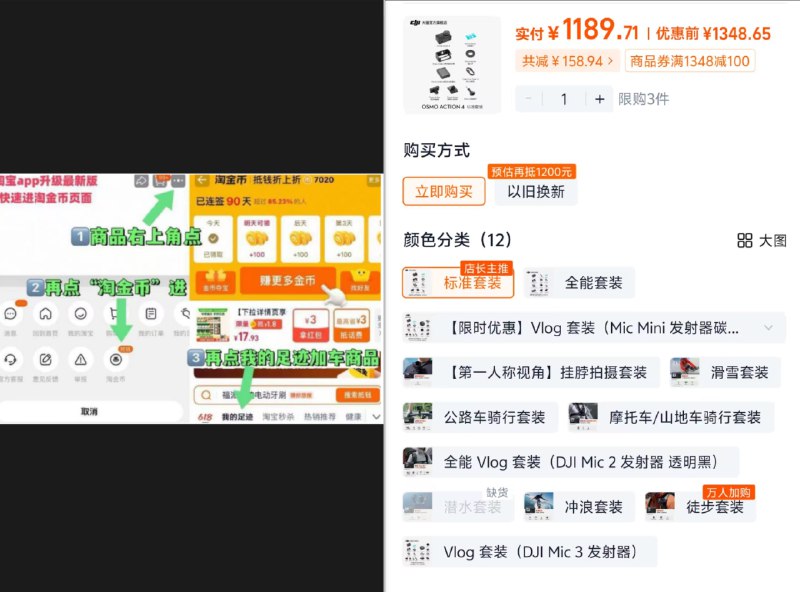Select Vlog 套装 DJI Mic 3 发射器 option
The image size is (800, 592).
[530, 552]
